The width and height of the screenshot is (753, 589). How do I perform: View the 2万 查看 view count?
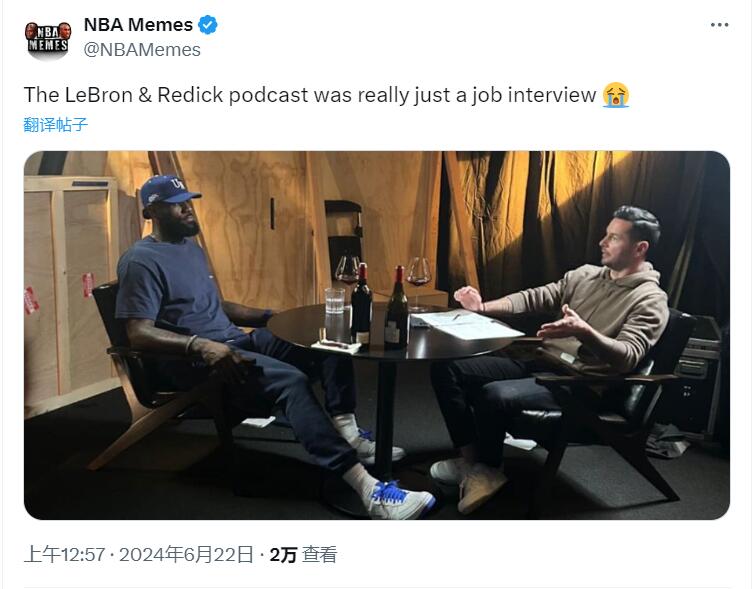click(303, 554)
